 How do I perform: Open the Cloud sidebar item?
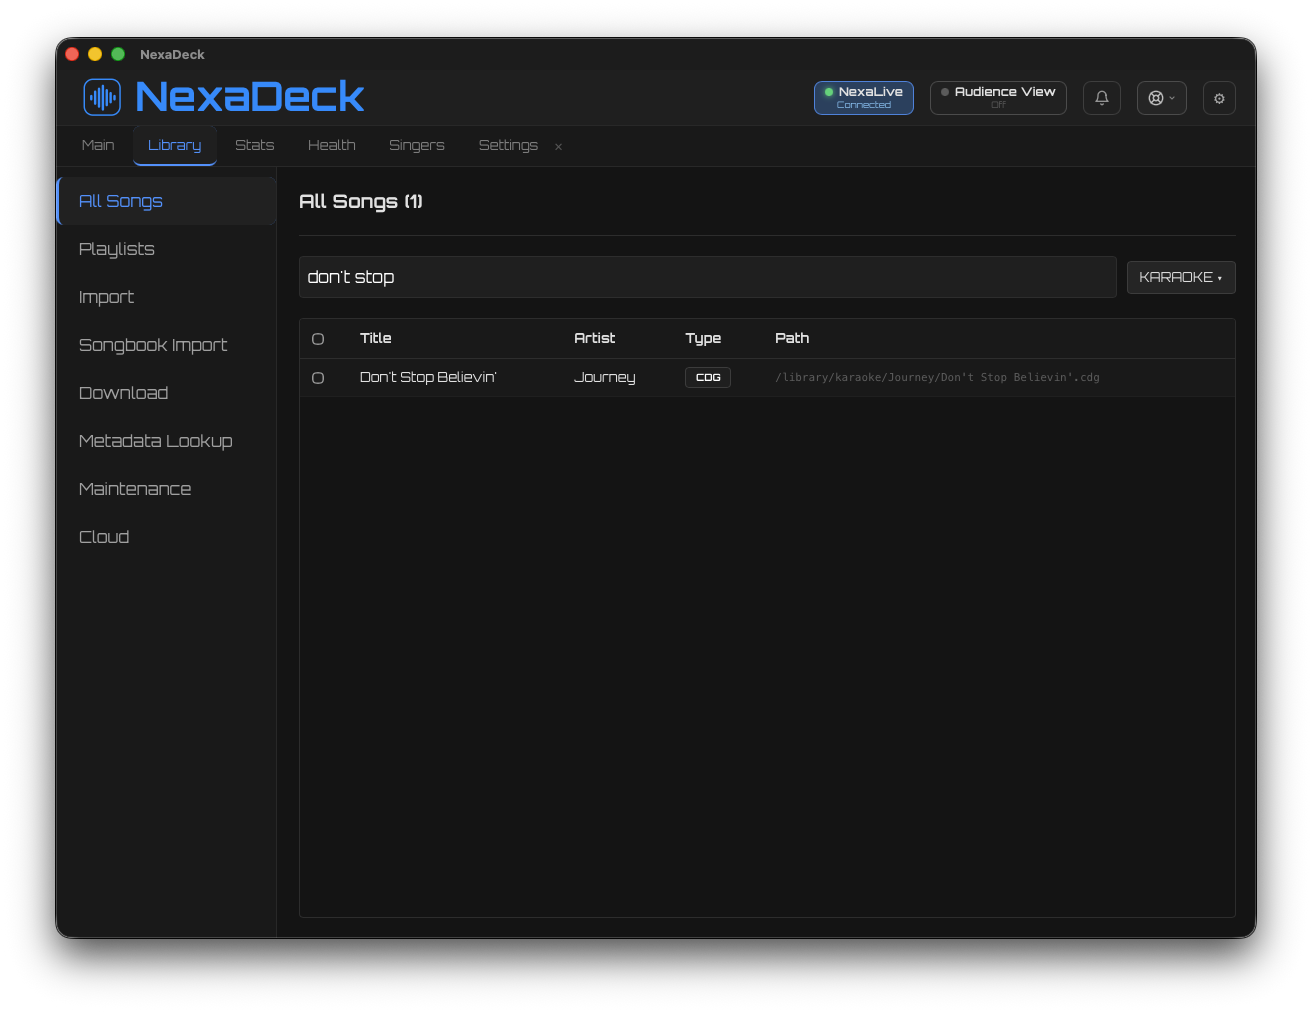104,537
